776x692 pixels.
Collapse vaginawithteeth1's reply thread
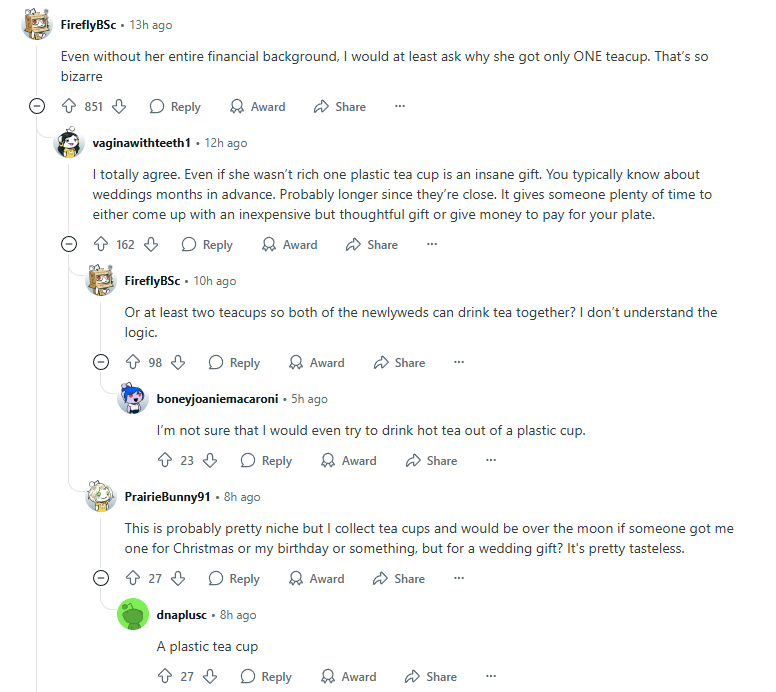click(x=69, y=244)
